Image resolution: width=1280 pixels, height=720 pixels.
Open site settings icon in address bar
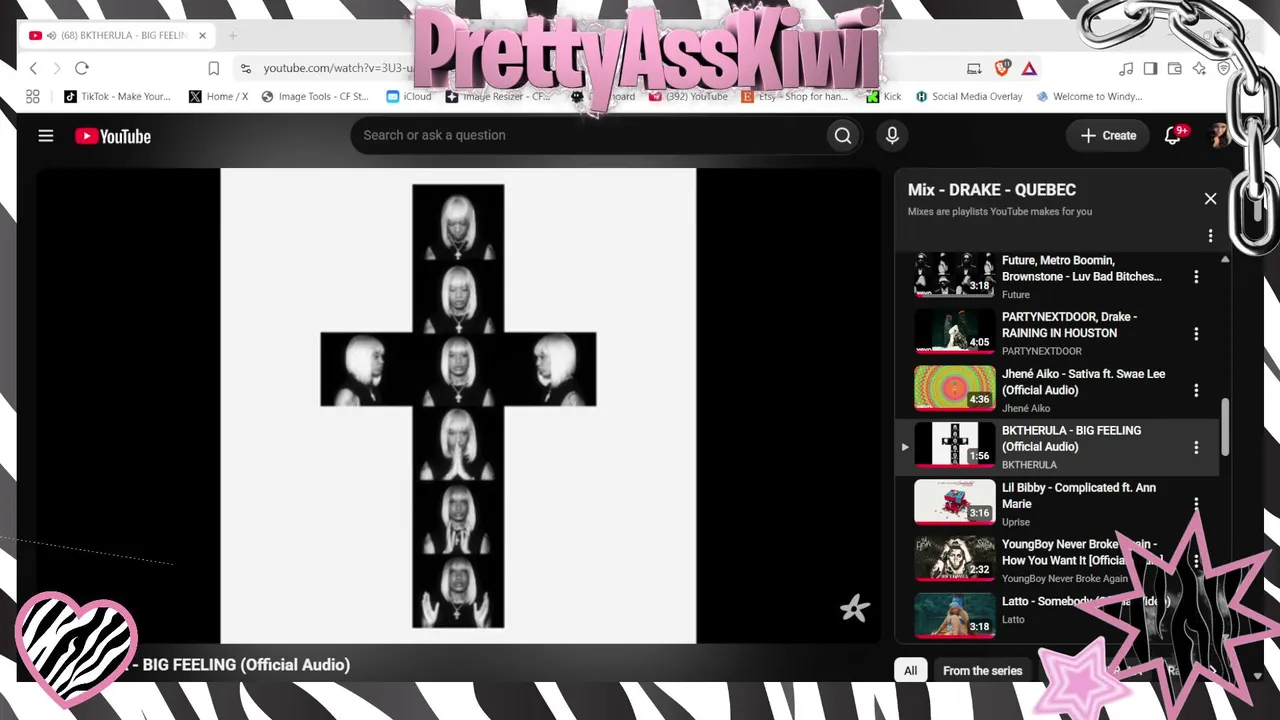point(246,68)
